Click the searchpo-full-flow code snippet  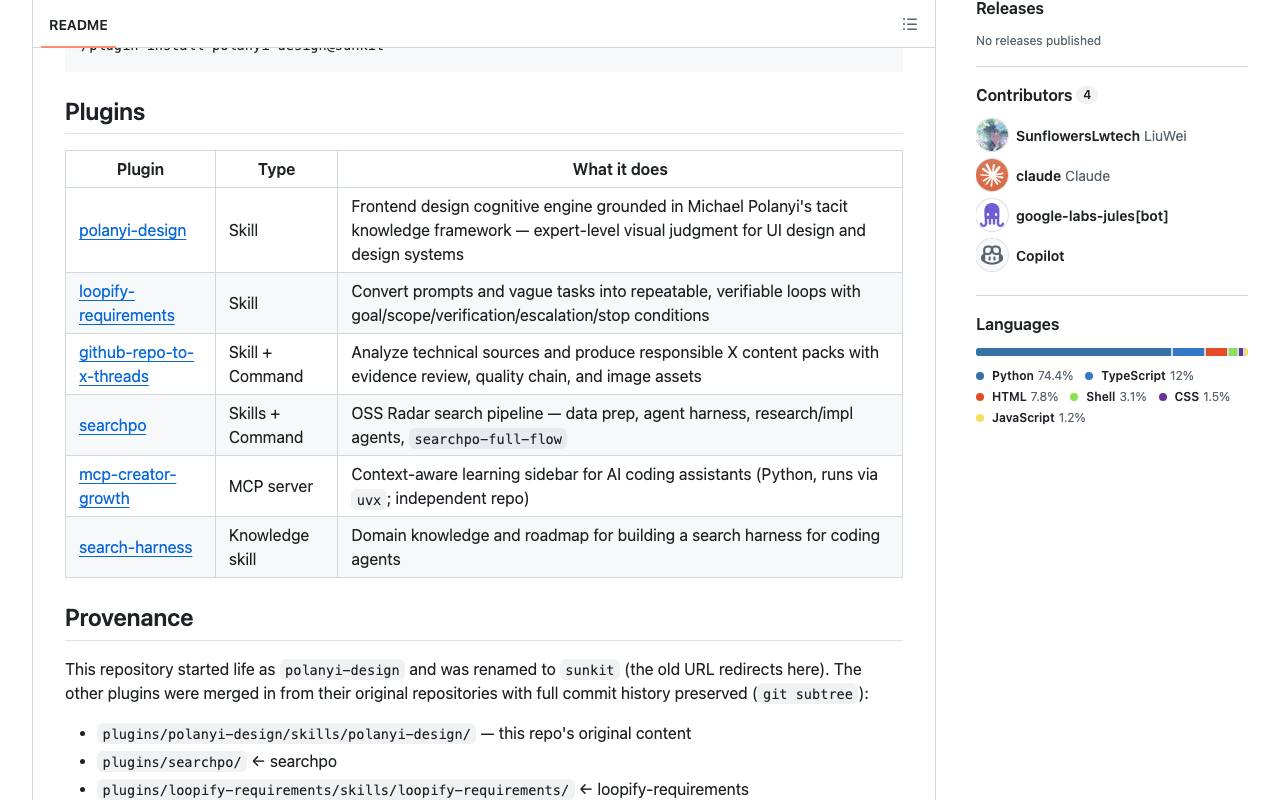click(488, 438)
